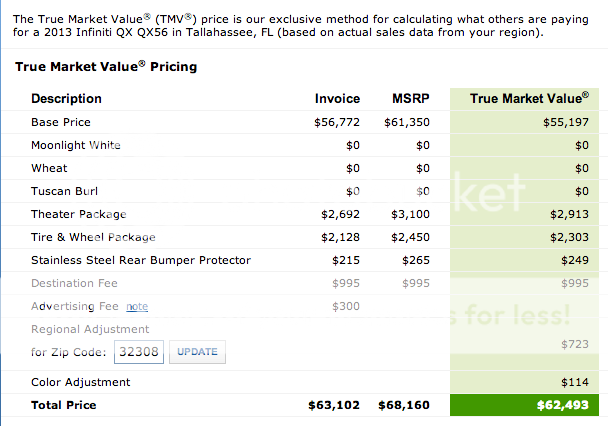Click the Description column header
This screenshot has height=426, width=608.
tap(66, 99)
